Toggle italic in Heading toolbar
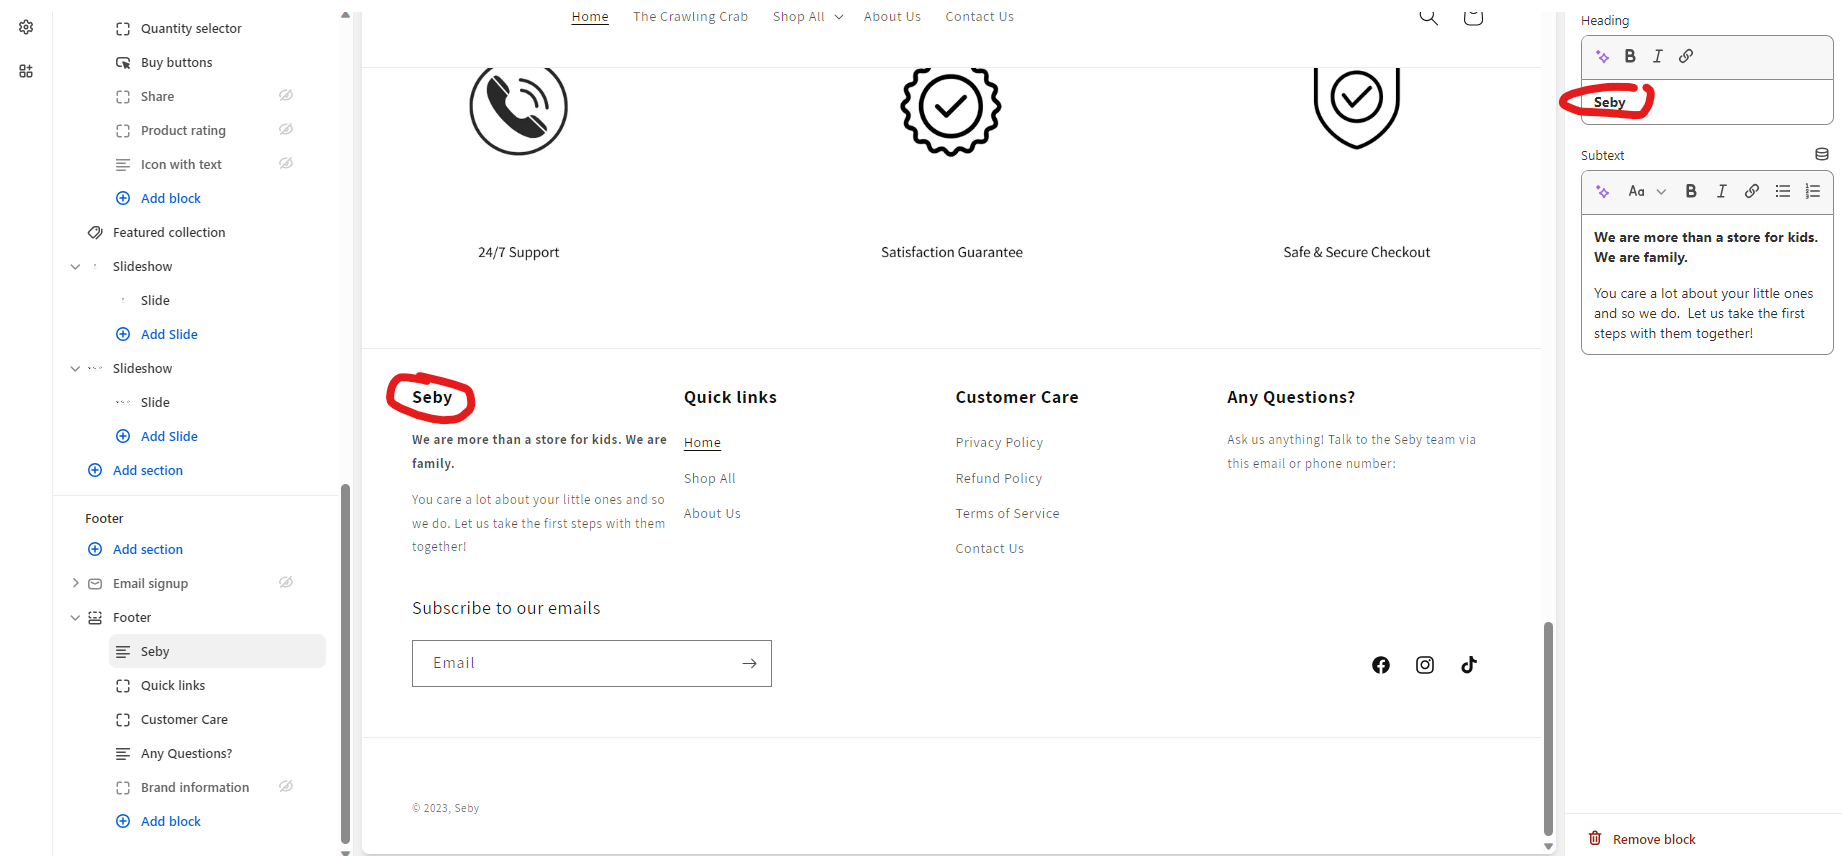 (1658, 56)
